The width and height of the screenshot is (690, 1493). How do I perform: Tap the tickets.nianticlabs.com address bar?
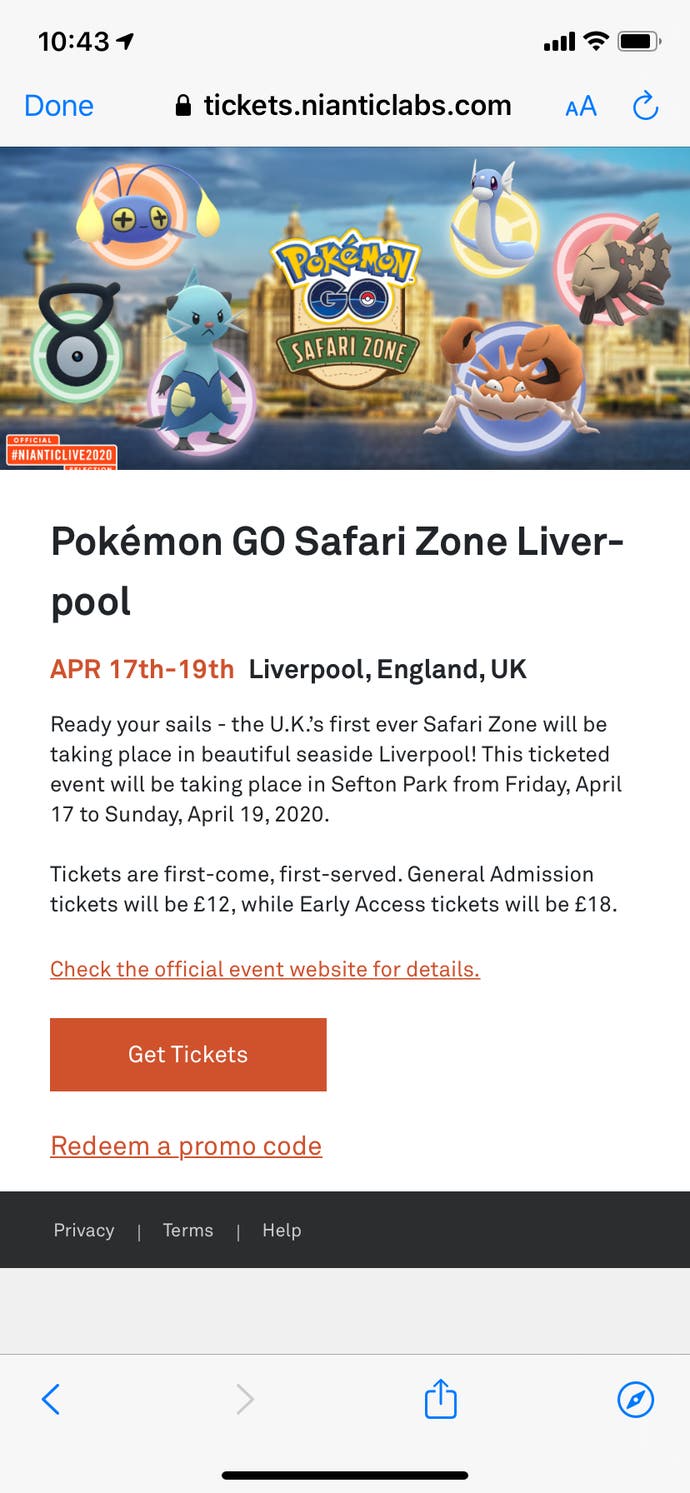[x=356, y=106]
